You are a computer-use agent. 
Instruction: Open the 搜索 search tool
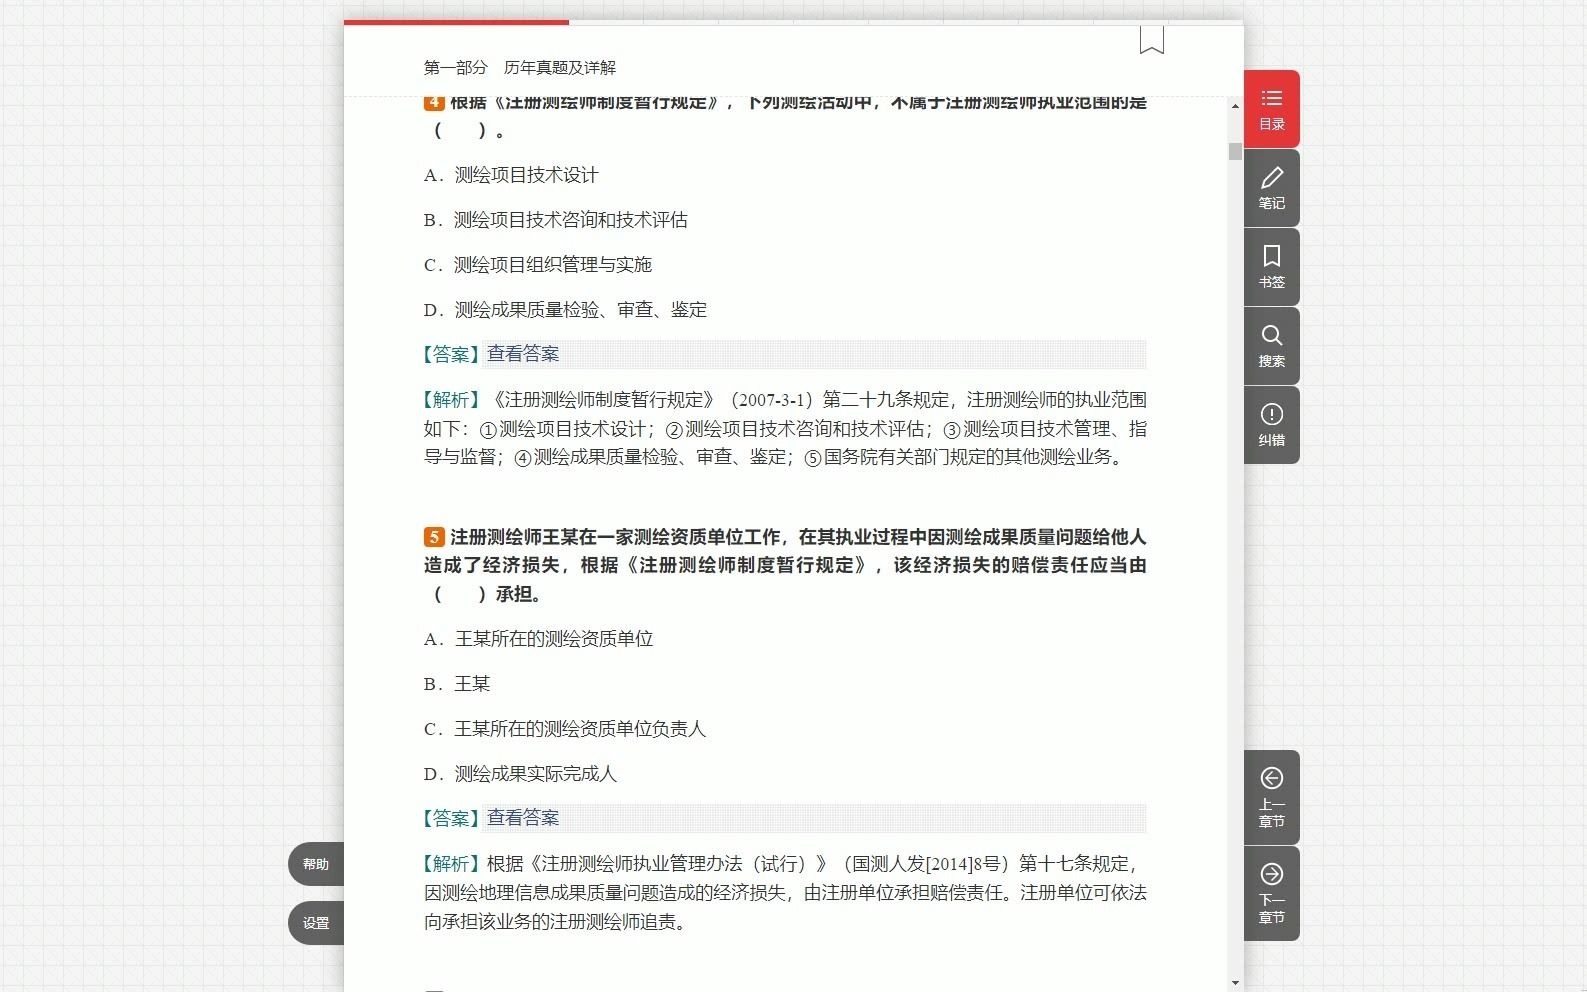[1271, 346]
